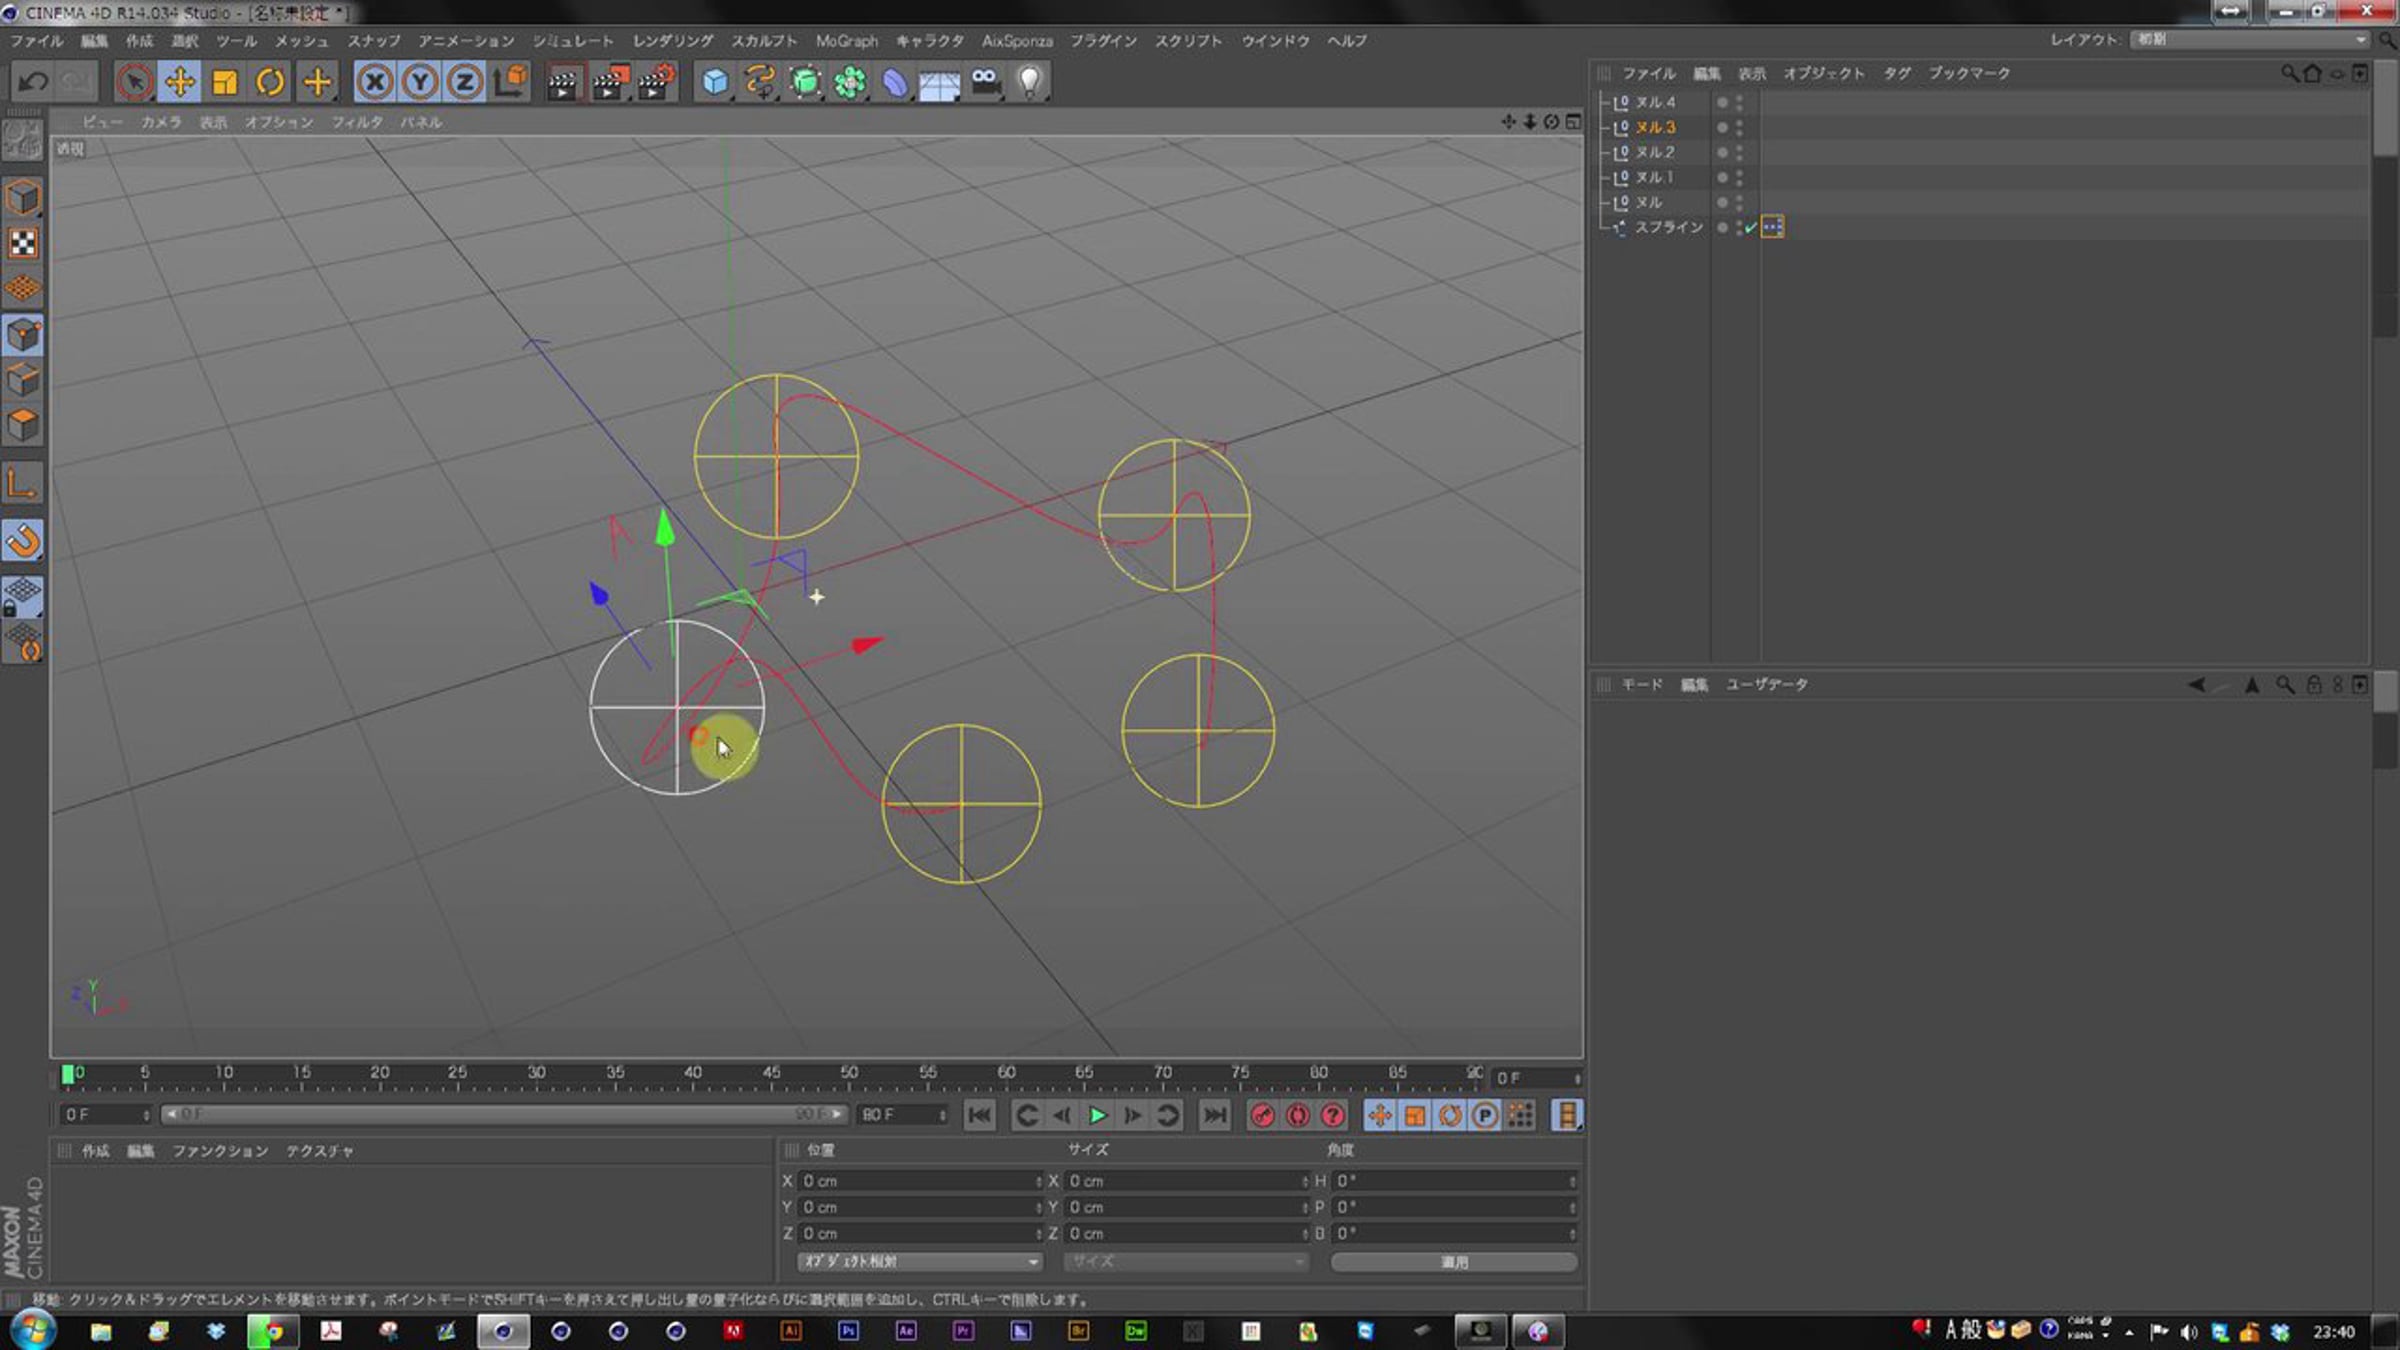Viewport: 2400px width, 1350px height.
Task: Open the MoGraph menu
Action: pos(846,41)
